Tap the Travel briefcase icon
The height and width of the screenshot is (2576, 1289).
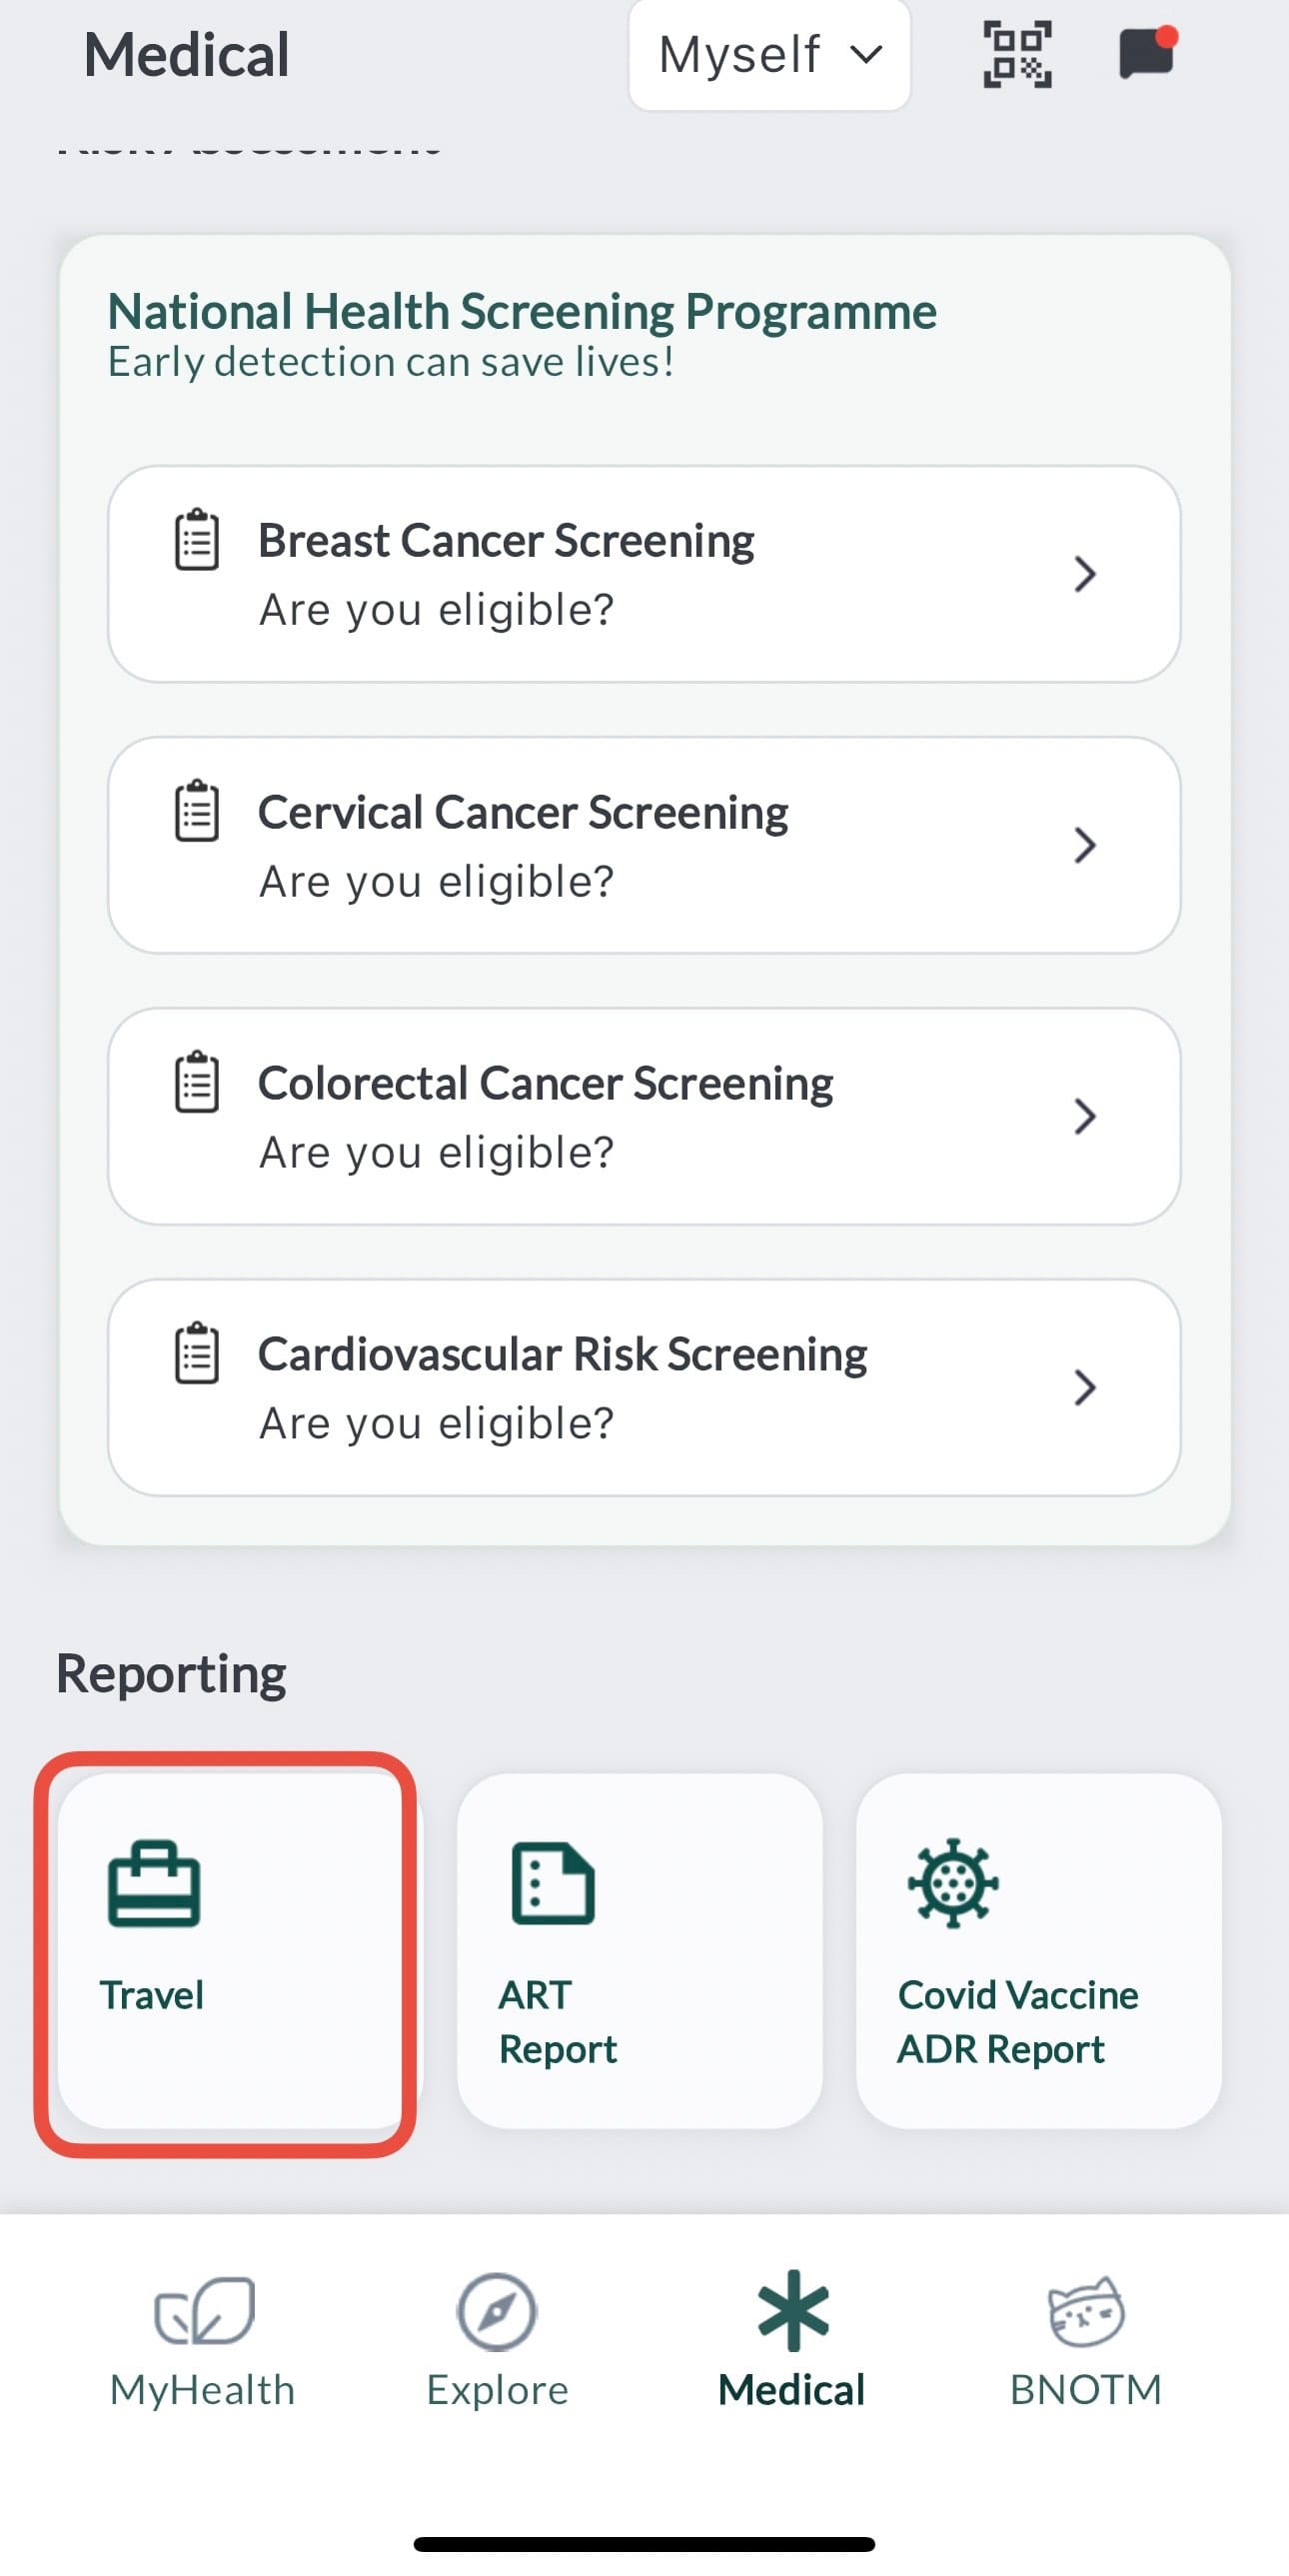click(154, 1883)
